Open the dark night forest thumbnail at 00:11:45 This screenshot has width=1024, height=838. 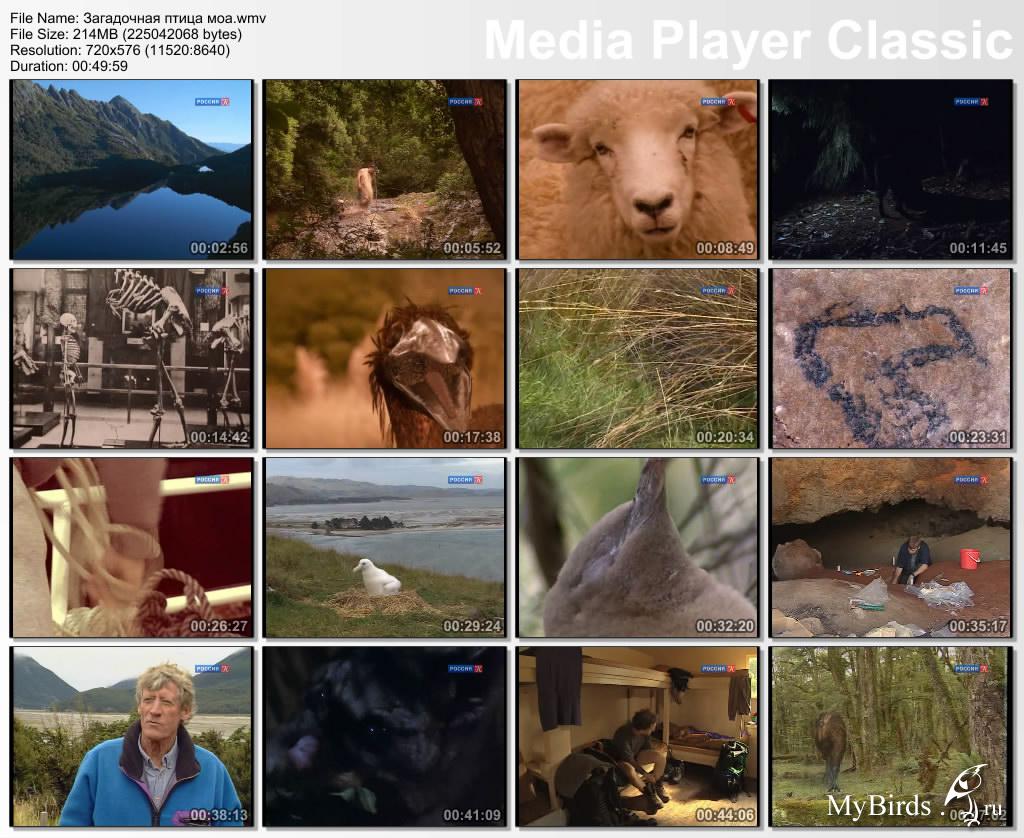click(x=890, y=169)
